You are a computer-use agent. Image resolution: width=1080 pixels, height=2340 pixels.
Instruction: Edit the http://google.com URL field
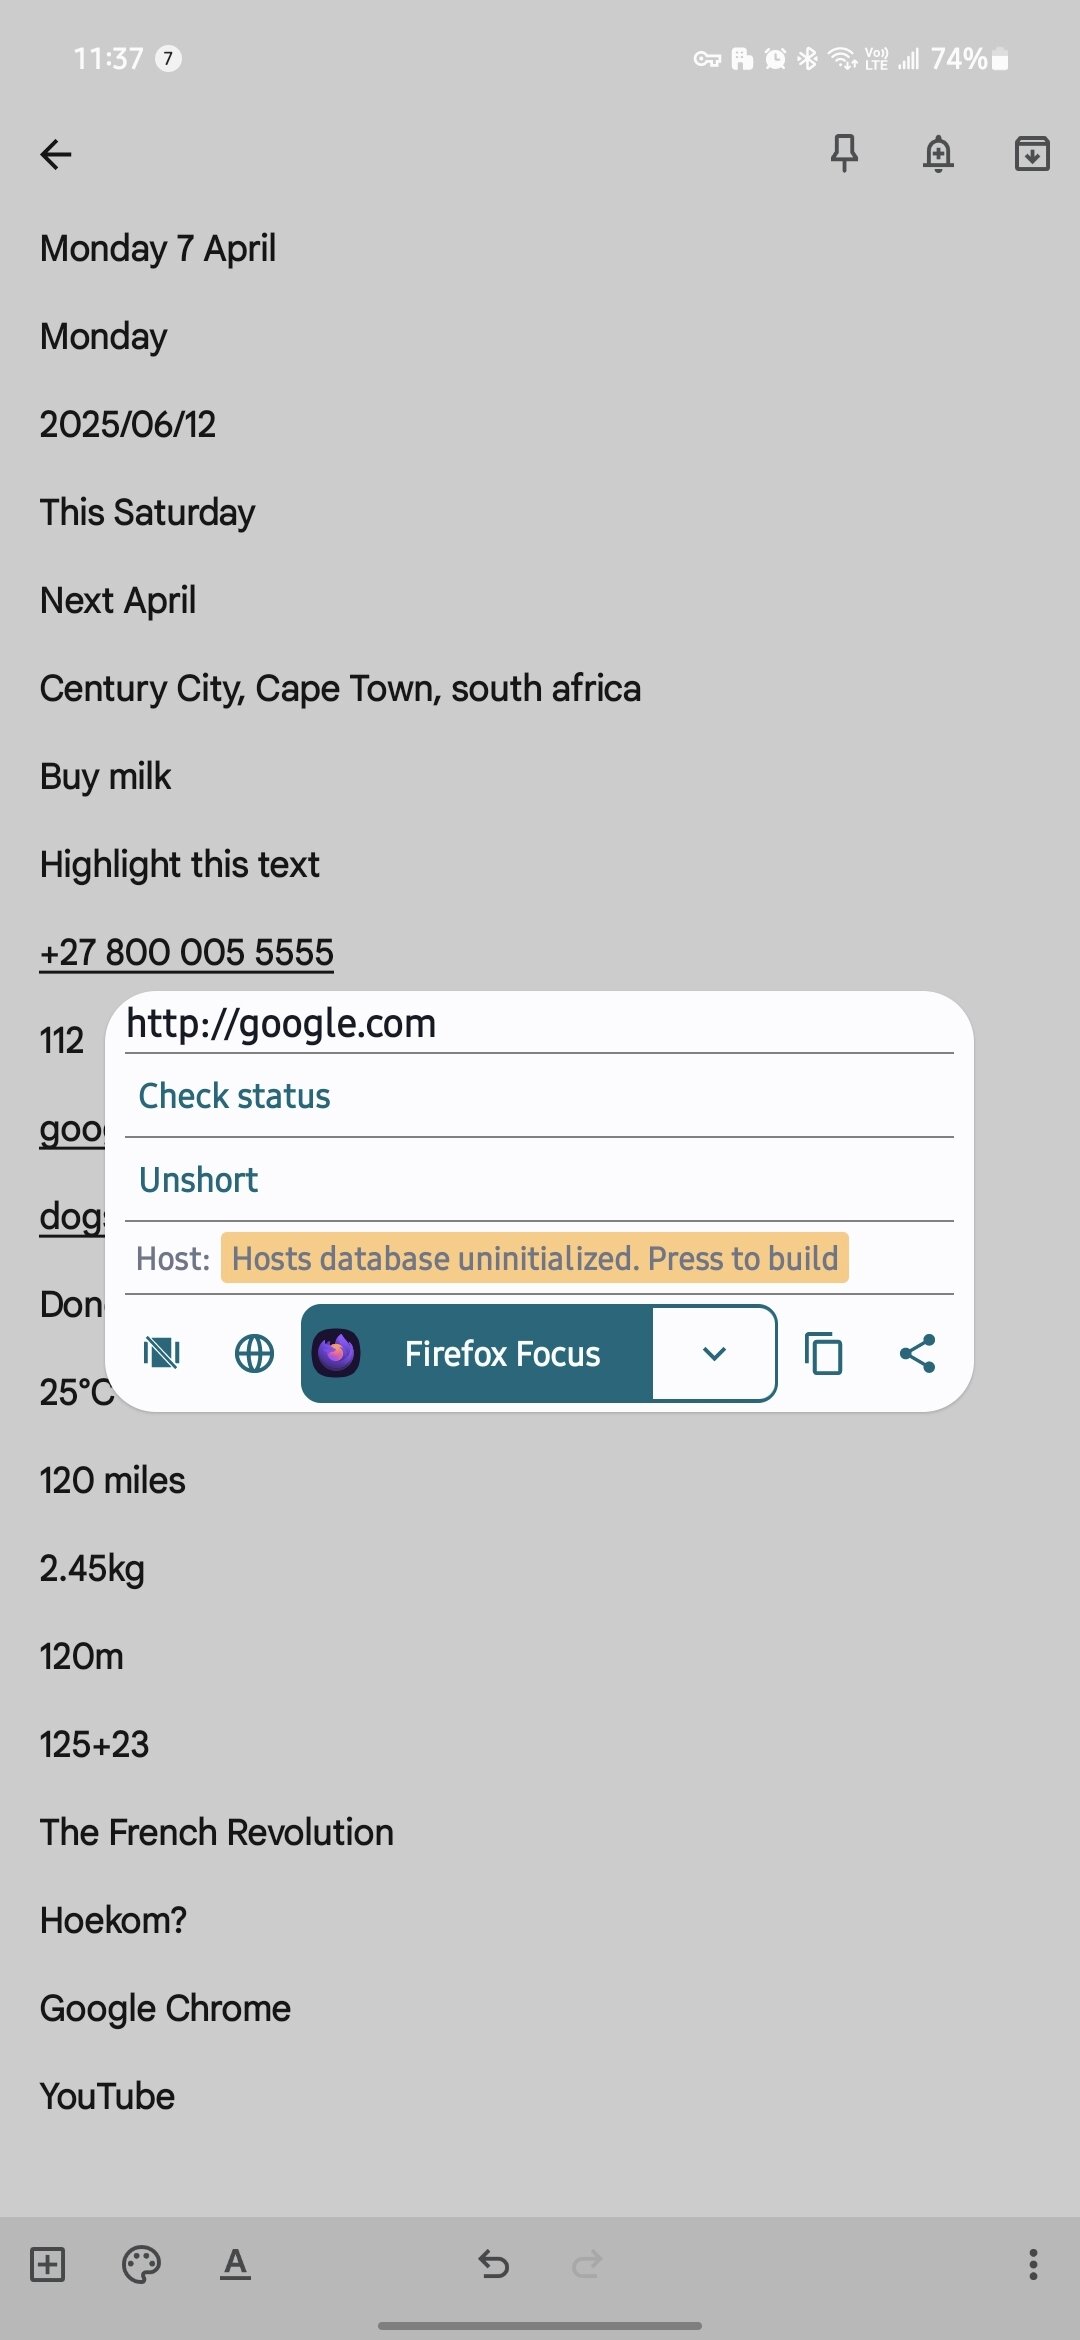(x=538, y=1024)
